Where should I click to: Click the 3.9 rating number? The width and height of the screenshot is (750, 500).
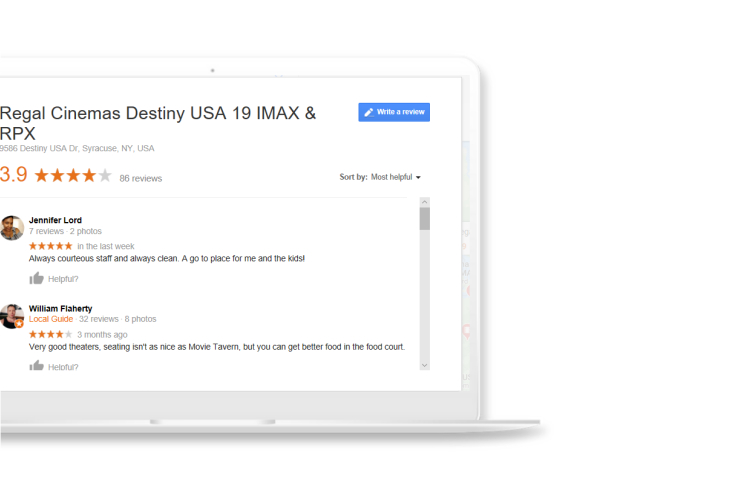[14, 175]
